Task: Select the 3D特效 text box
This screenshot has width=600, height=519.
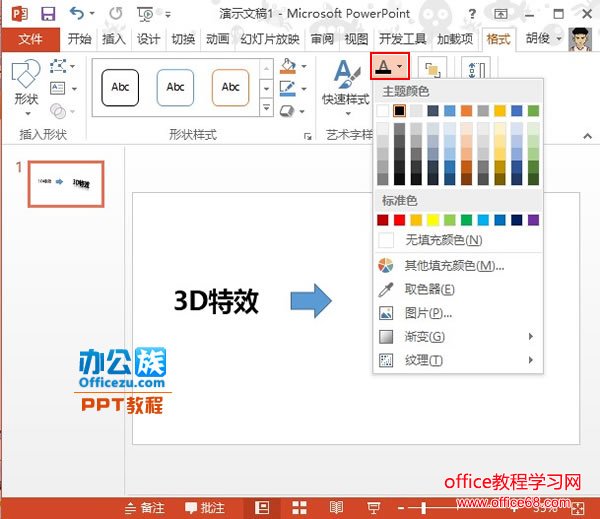Action: pyautogui.click(x=216, y=301)
